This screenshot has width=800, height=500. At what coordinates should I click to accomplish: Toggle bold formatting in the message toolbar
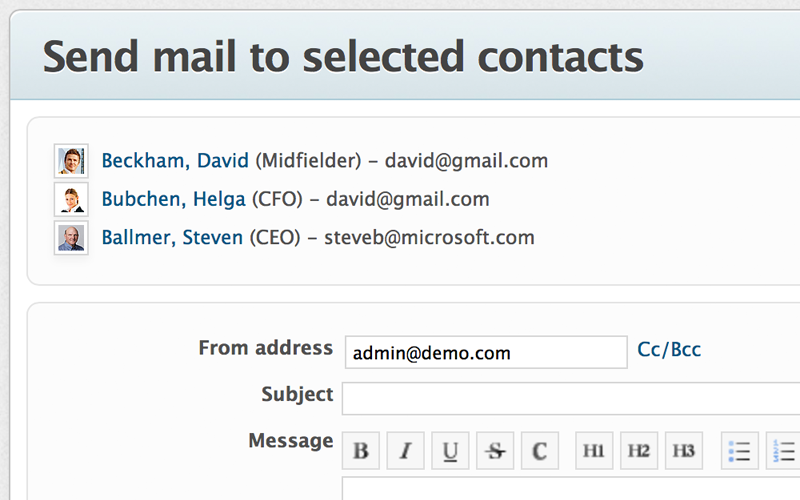tap(361, 451)
